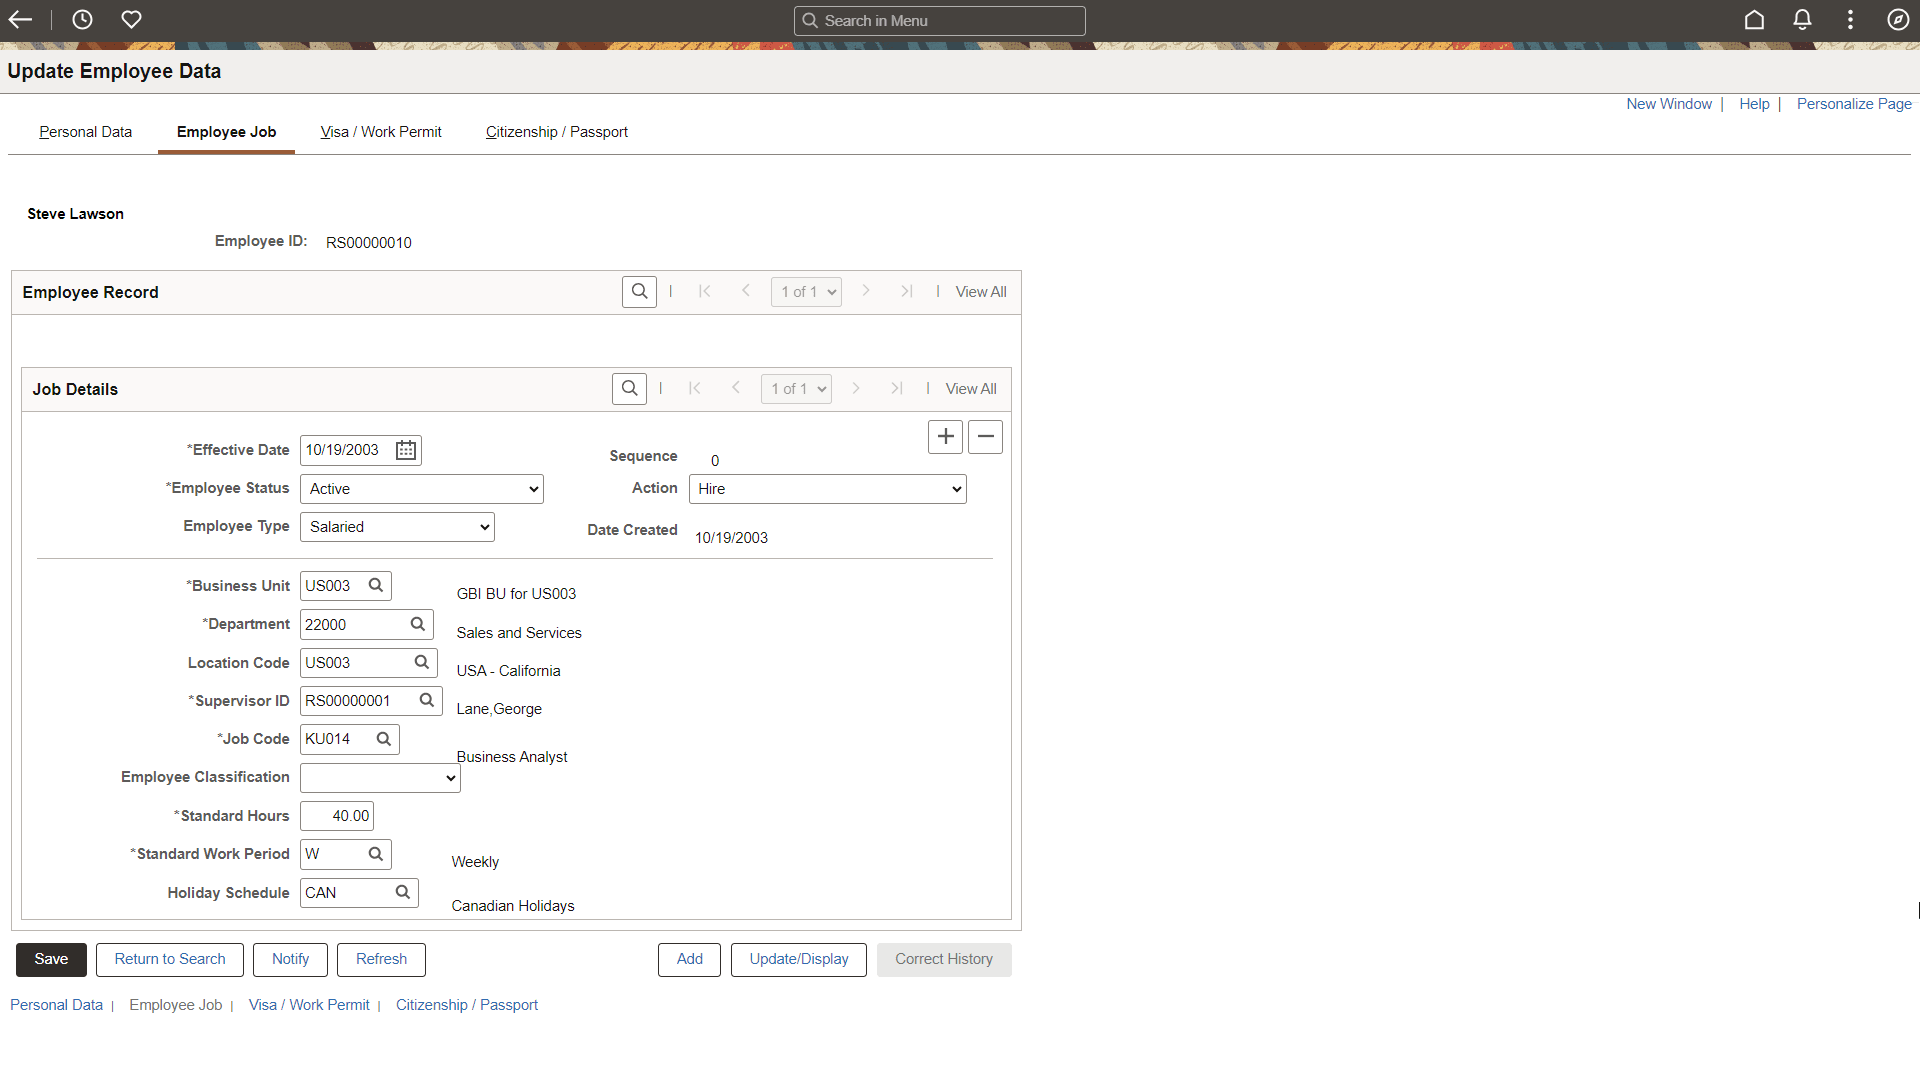Expand the Employee Status dropdown
1920x1080 pixels.
[421, 489]
